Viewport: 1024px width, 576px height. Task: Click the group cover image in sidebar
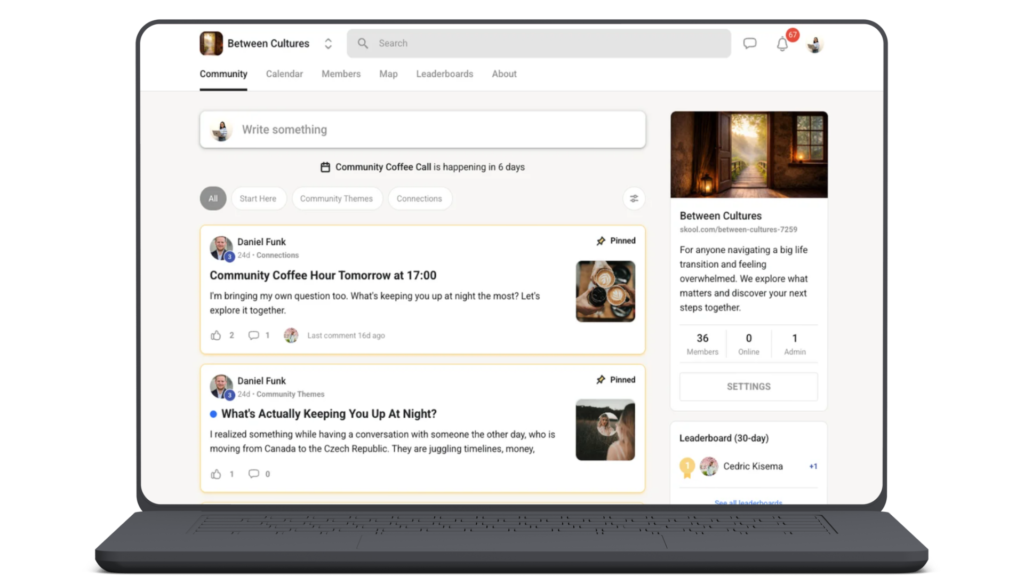(x=749, y=155)
